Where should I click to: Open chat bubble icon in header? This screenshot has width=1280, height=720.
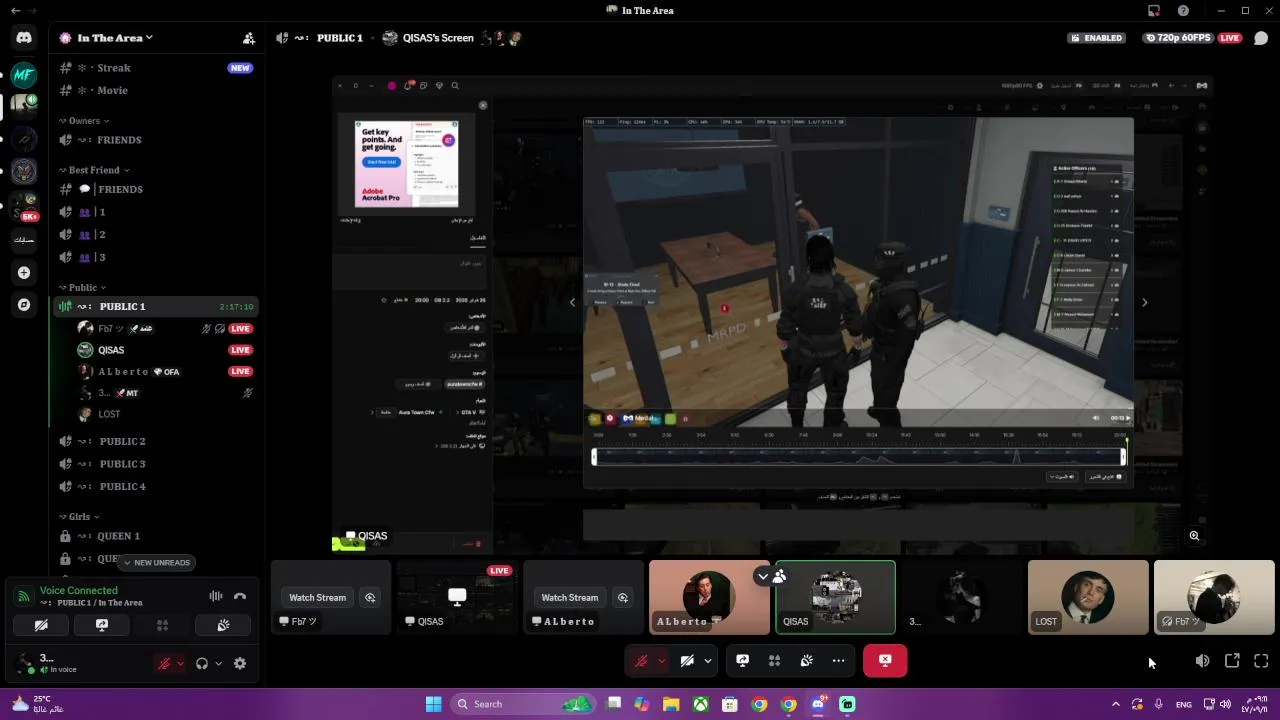[x=1261, y=38]
